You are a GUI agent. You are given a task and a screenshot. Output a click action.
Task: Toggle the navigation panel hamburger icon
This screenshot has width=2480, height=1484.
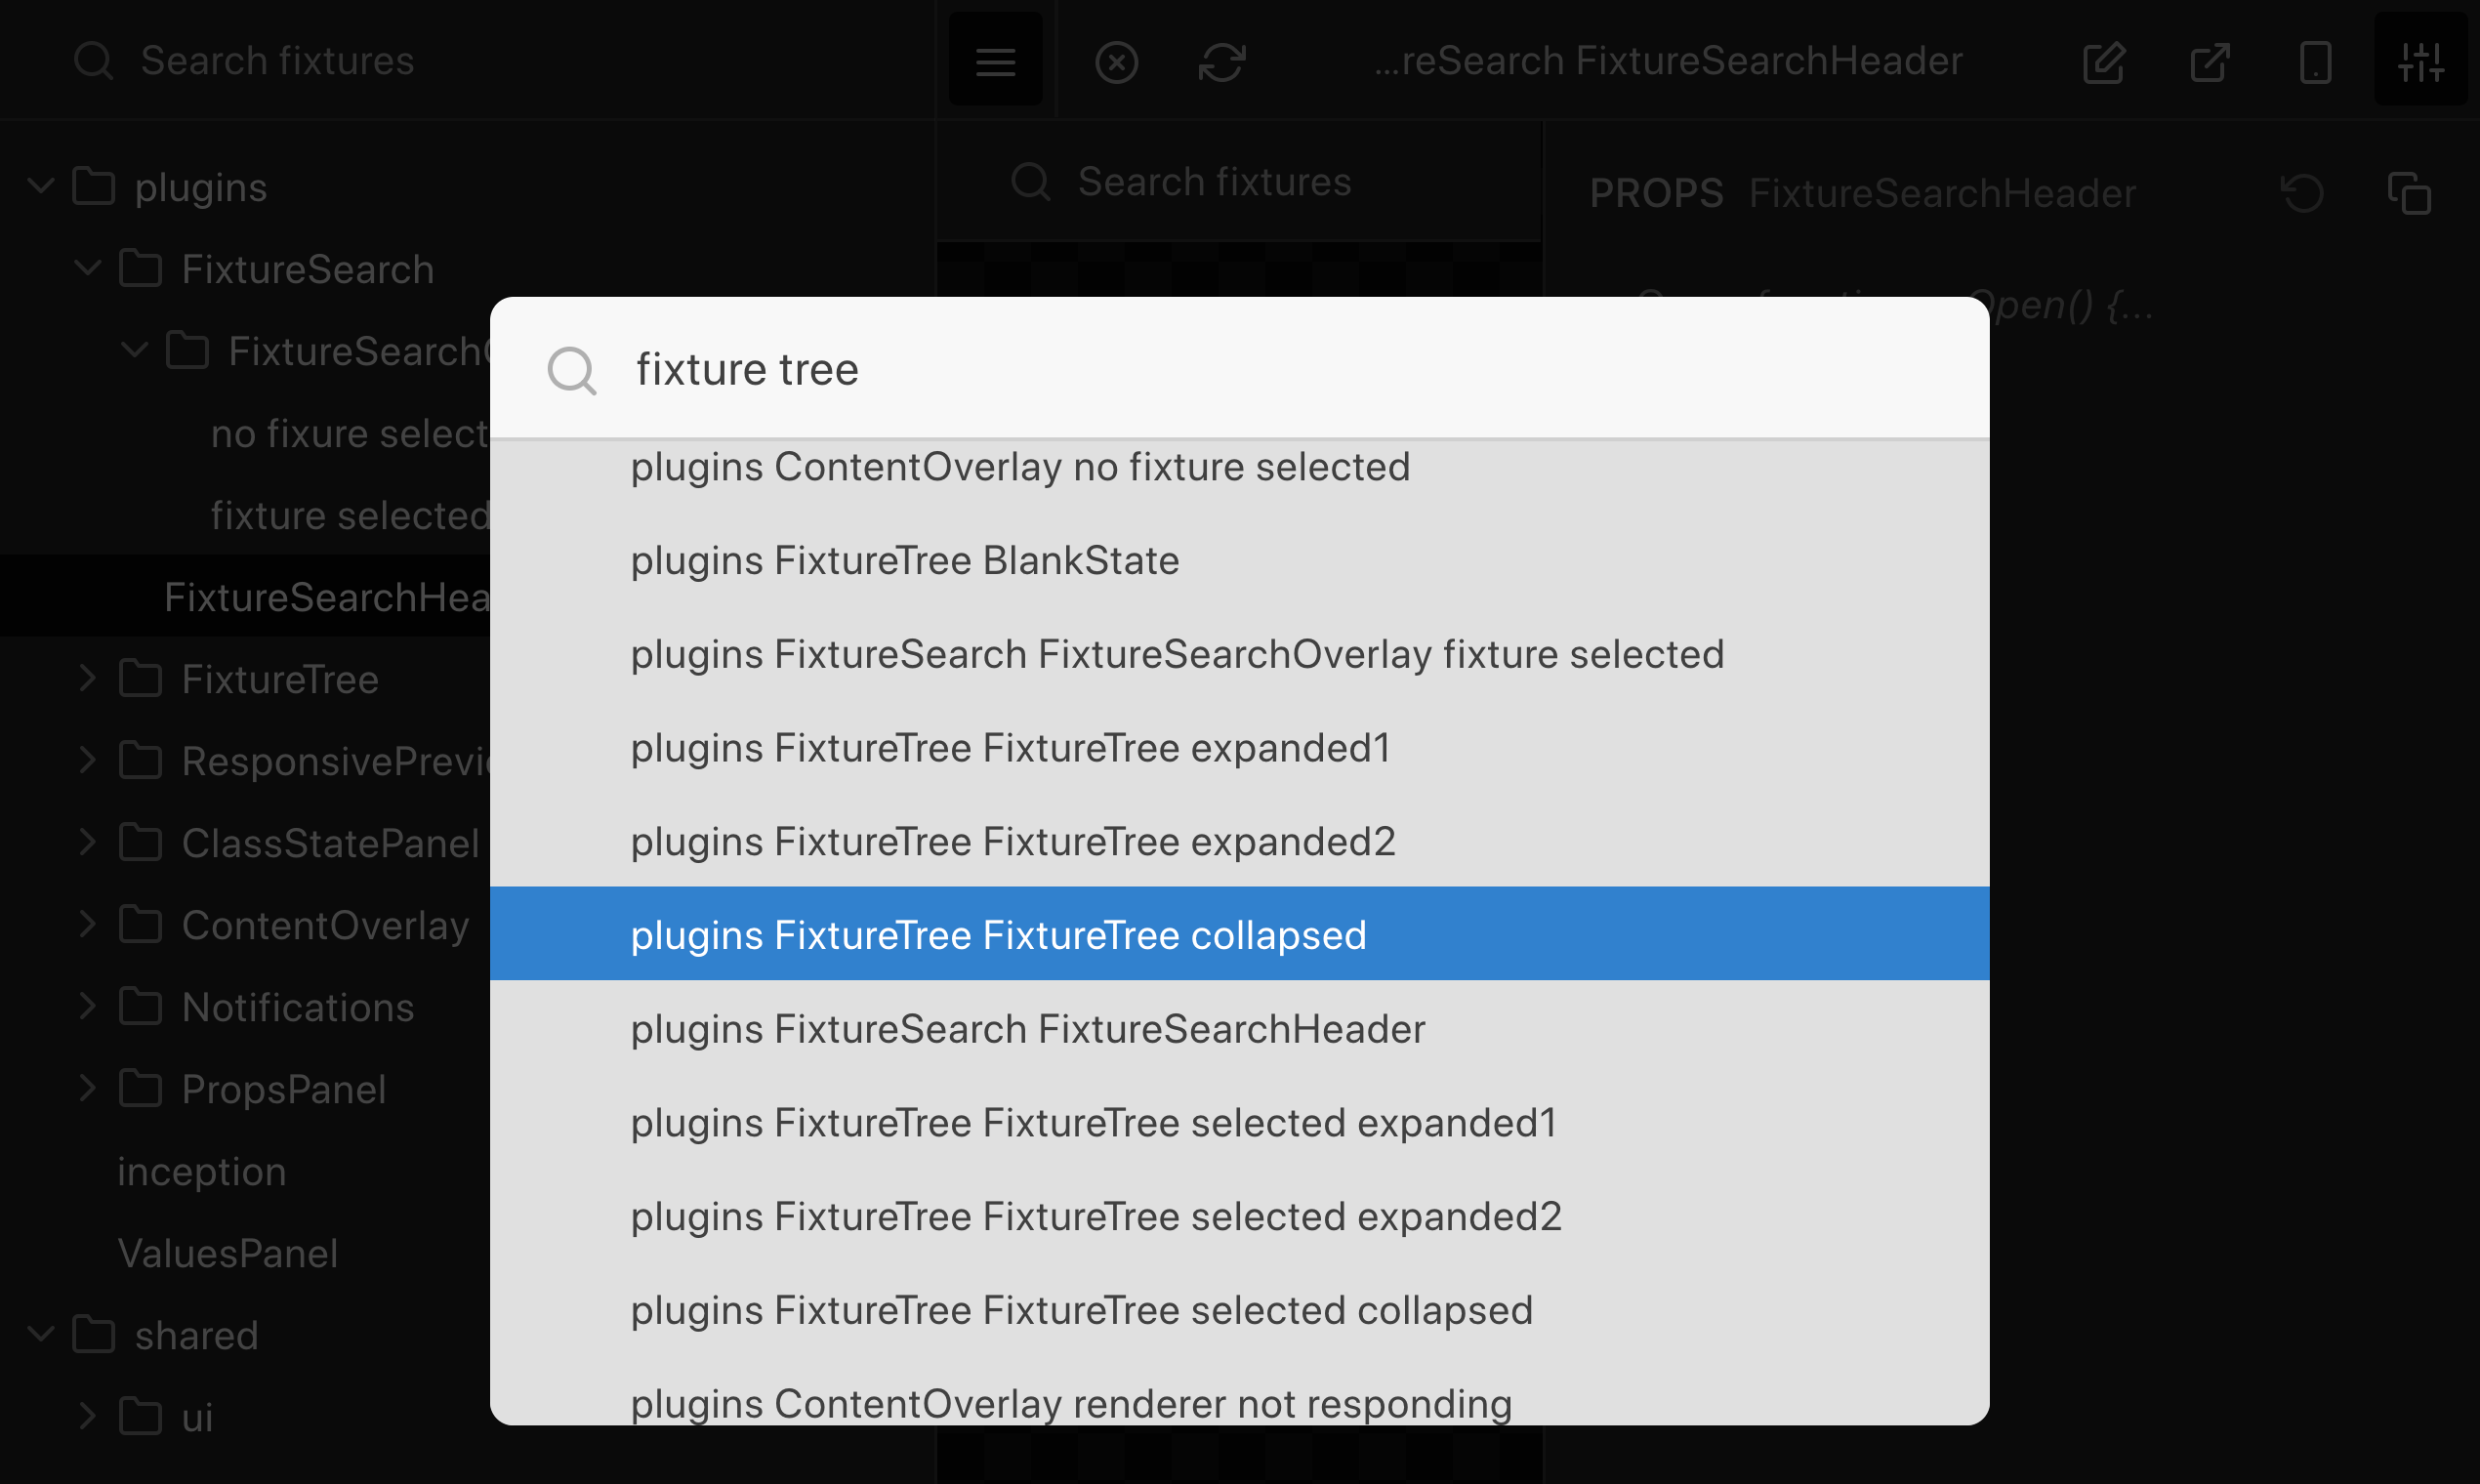995,61
